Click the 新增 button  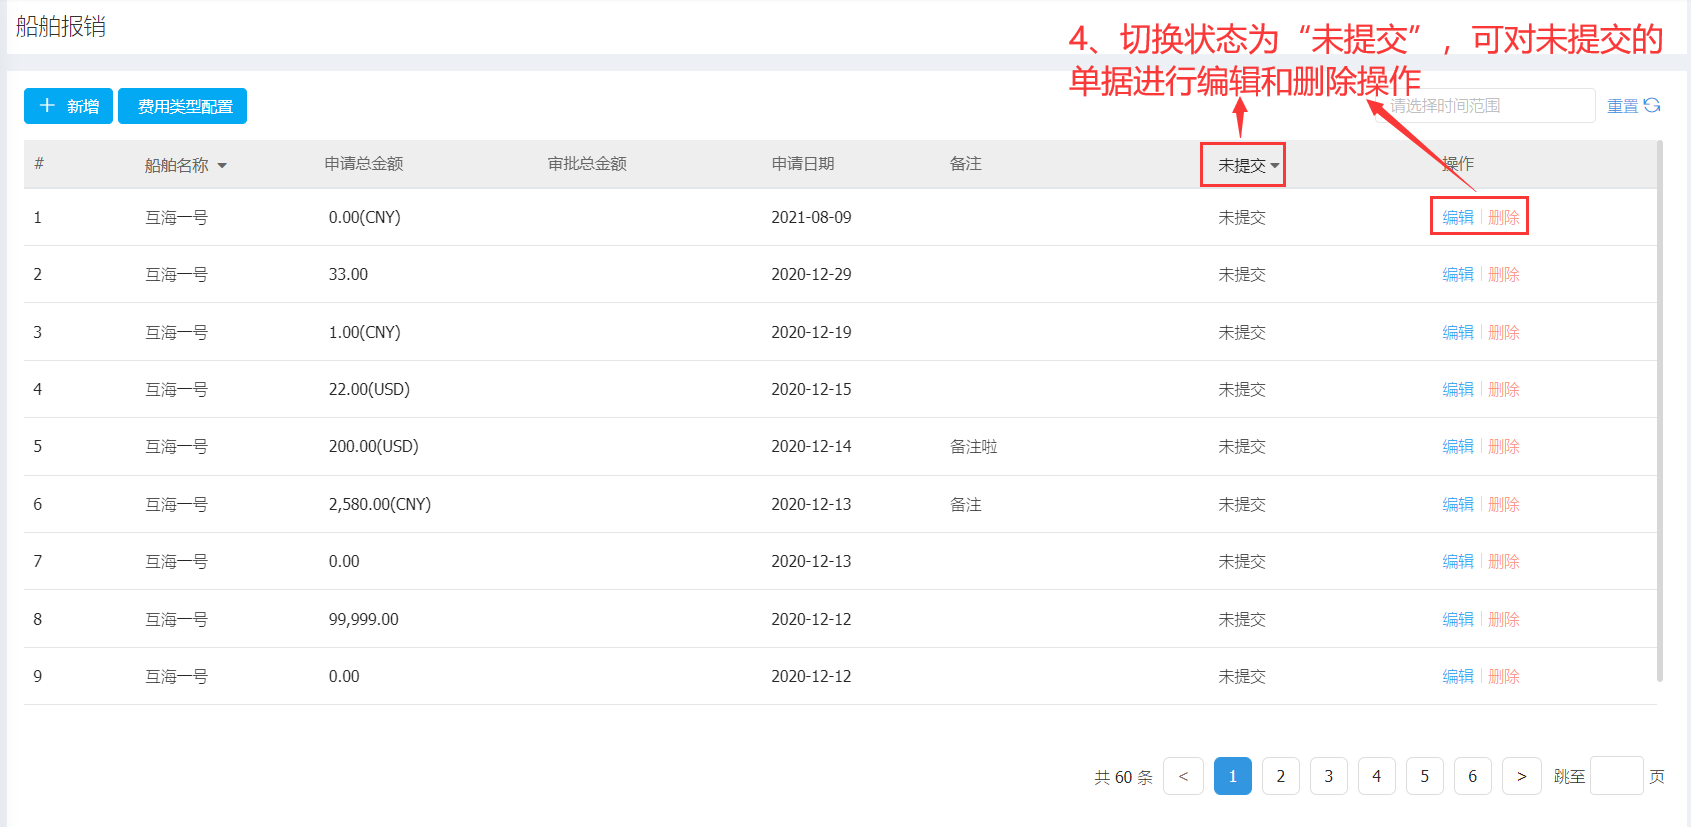tap(68, 106)
